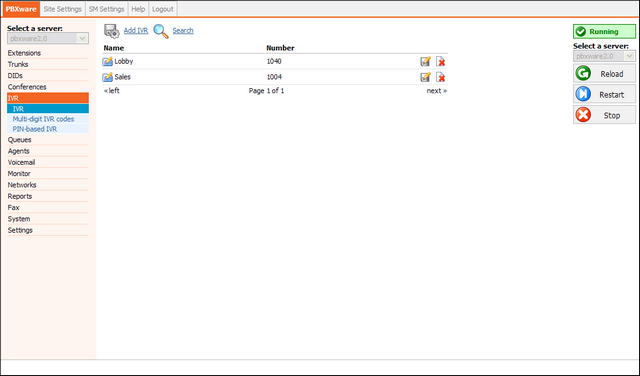Open DIDs in the sidebar
The image size is (640, 376).
pyautogui.click(x=48, y=76)
